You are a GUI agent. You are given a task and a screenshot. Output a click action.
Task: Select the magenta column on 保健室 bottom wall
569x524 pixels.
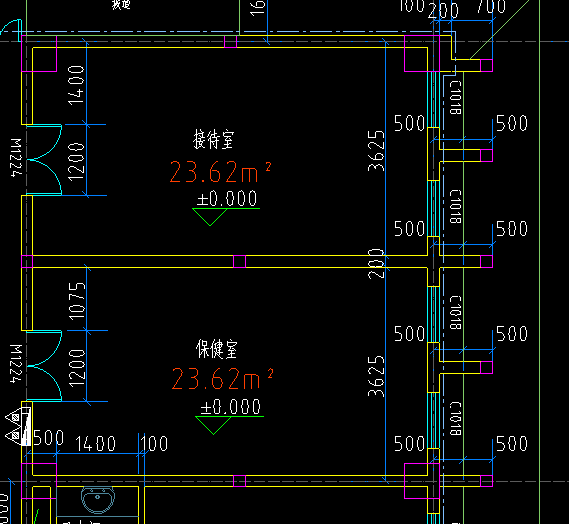click(240, 481)
